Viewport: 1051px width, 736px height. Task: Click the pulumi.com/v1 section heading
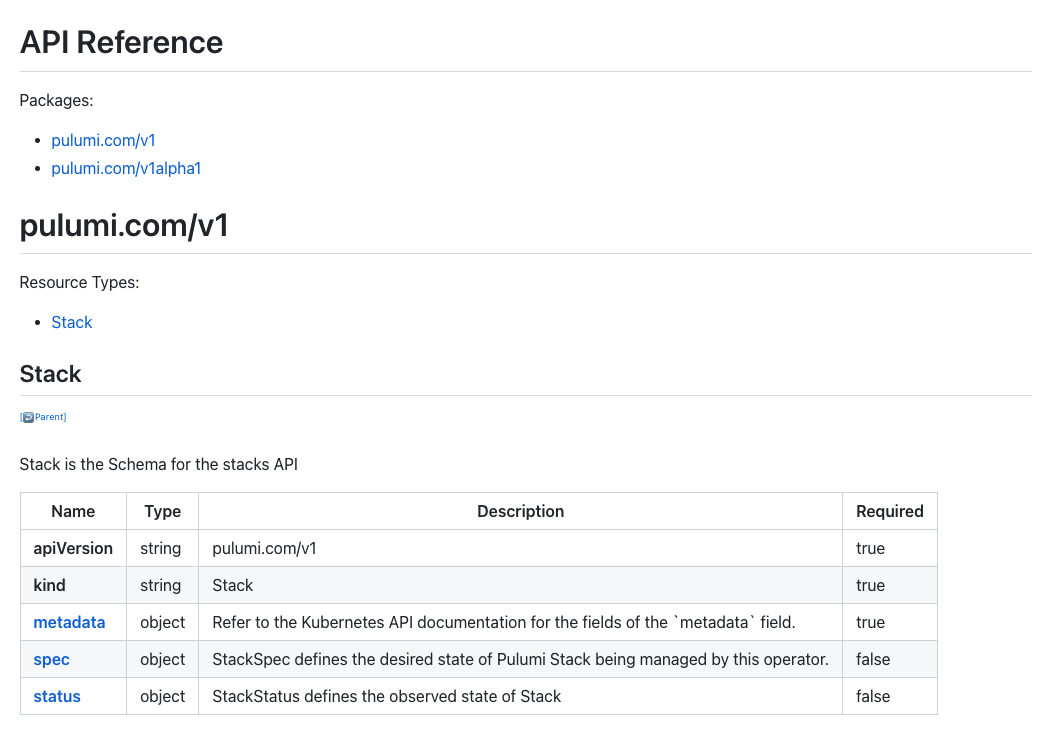click(x=124, y=225)
